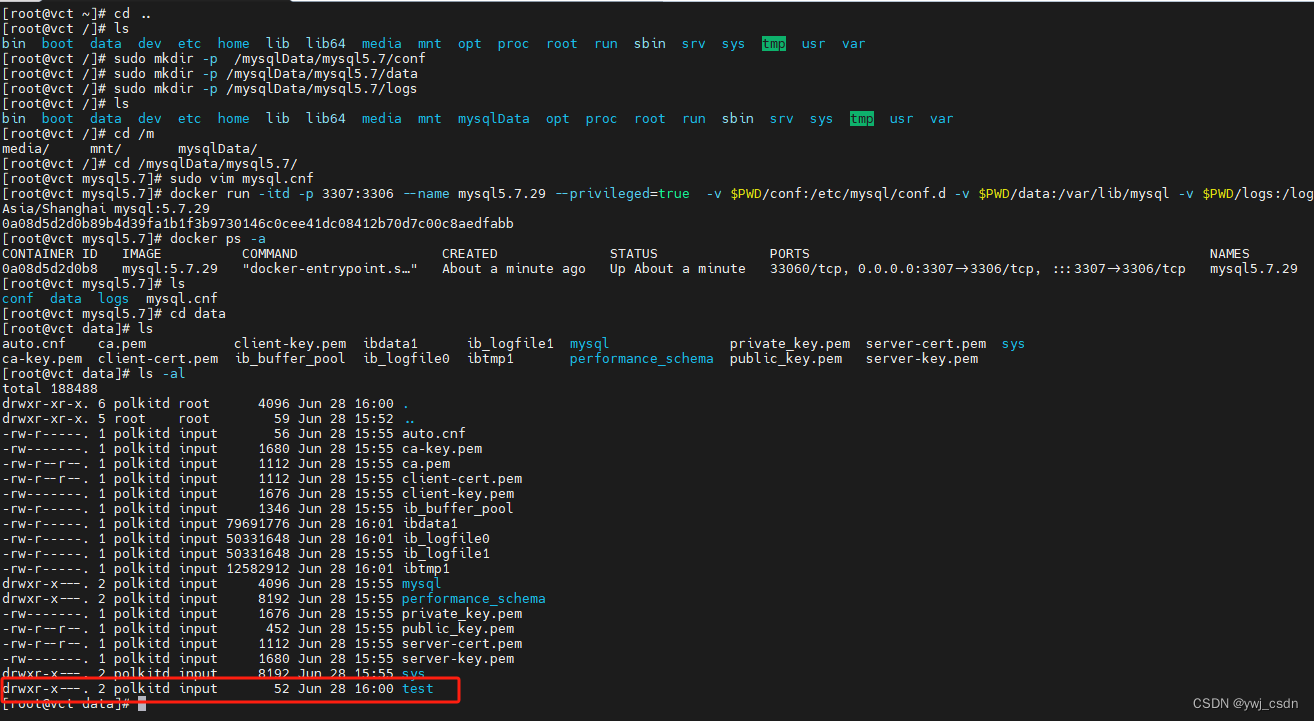Click the 'ls -al' command
The width and height of the screenshot is (1314, 721).
point(162,374)
